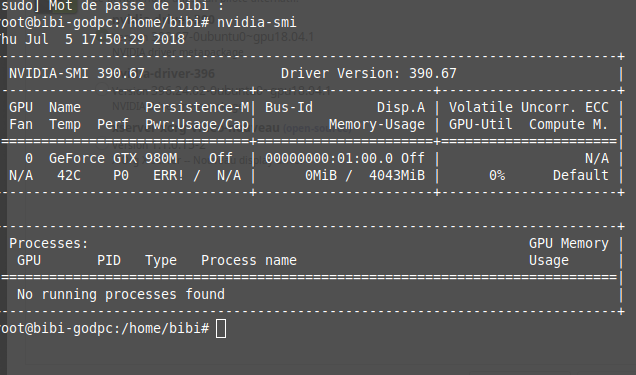Click the "ERR!" power usage value
The width and height of the screenshot is (636, 375).
tap(169, 176)
